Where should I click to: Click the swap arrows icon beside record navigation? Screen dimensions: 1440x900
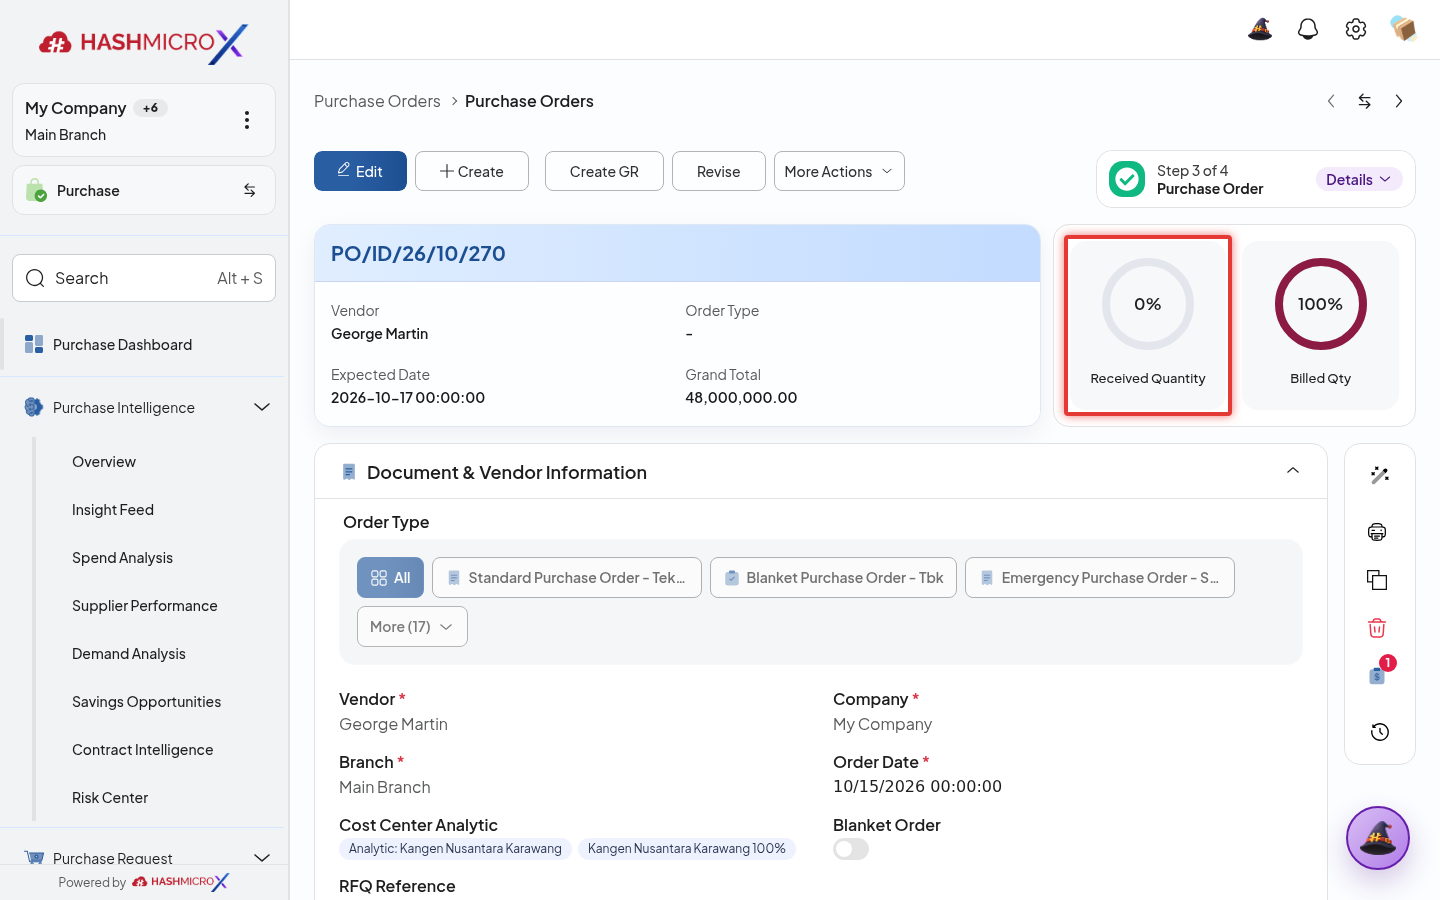point(1365,101)
